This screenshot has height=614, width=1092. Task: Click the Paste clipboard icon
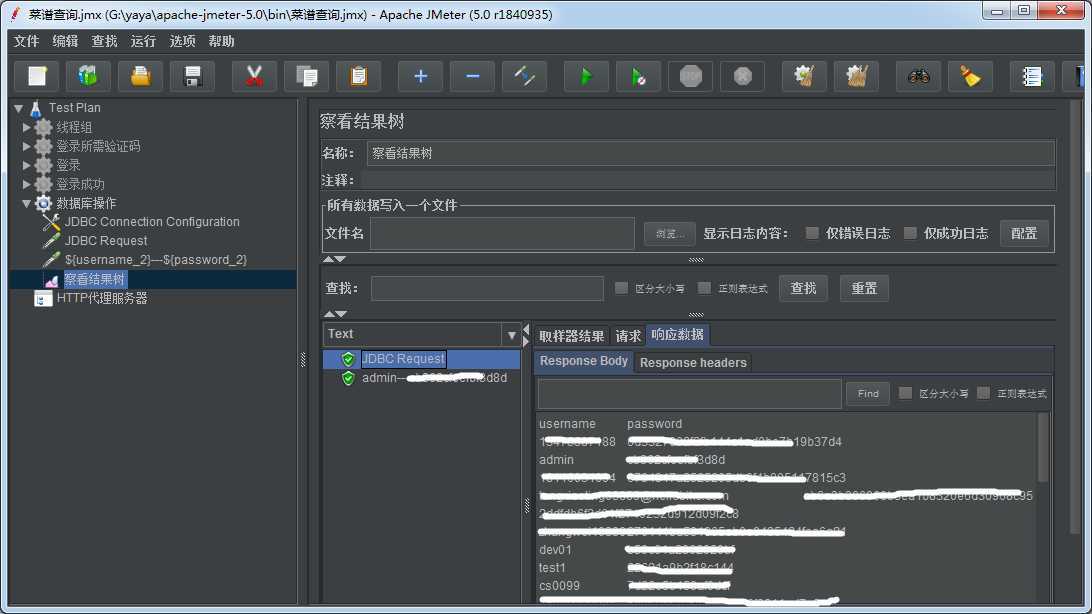[359, 76]
